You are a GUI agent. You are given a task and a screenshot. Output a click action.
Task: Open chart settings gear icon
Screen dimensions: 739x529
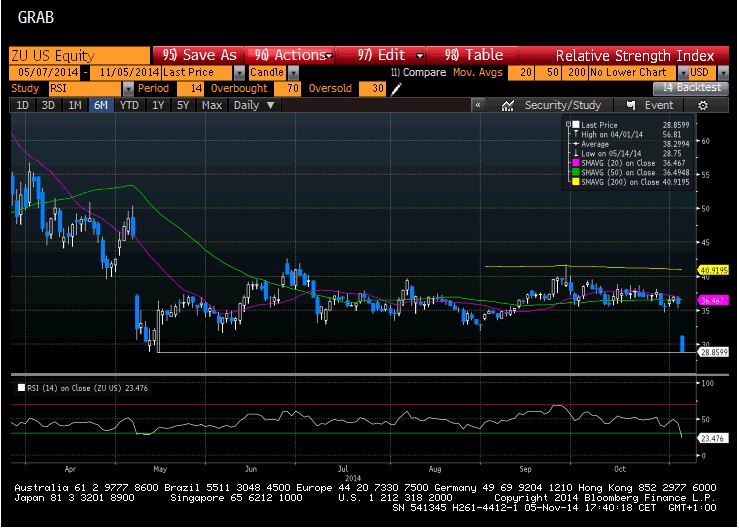point(703,105)
